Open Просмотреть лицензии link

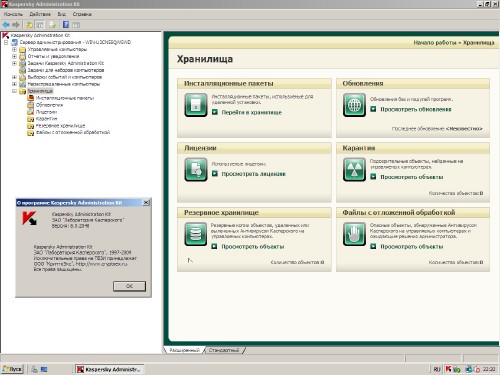[254, 174]
